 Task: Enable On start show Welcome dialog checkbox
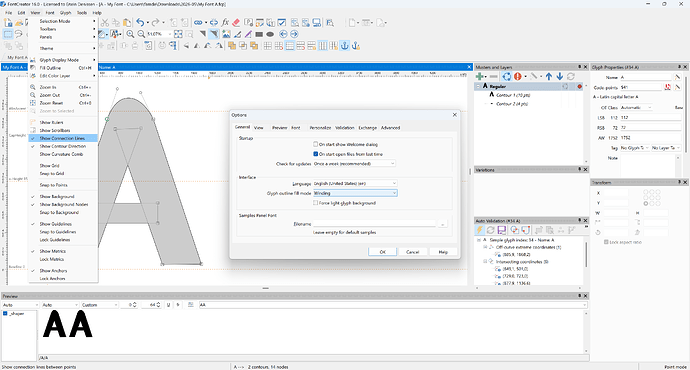pyautogui.click(x=316, y=144)
